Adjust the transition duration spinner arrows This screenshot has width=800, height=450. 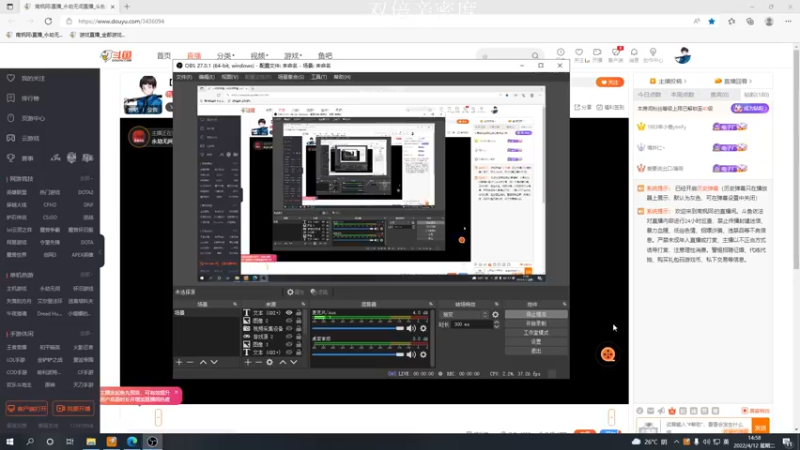(x=496, y=324)
